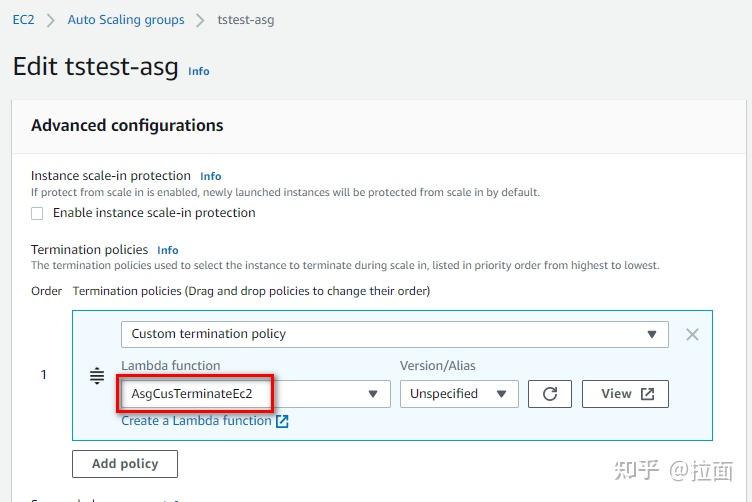Navigate to Auto Scaling groups breadcrumb
Viewport: 752px width, 502px height.
pos(126,20)
